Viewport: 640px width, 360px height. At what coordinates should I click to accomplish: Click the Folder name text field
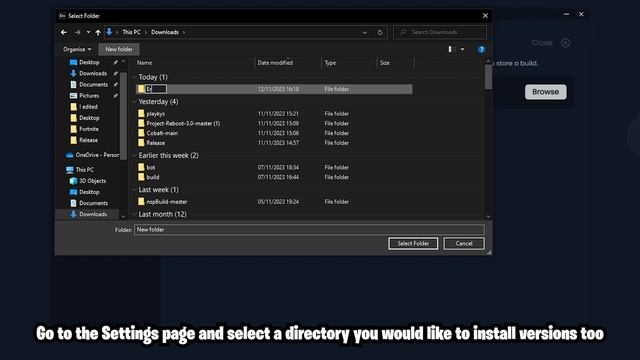[x=309, y=230]
